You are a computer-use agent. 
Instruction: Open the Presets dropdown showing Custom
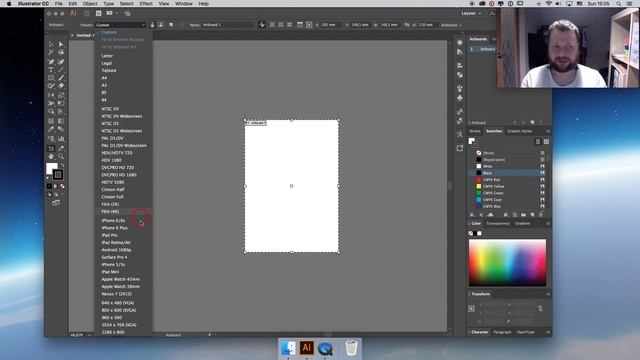120,25
